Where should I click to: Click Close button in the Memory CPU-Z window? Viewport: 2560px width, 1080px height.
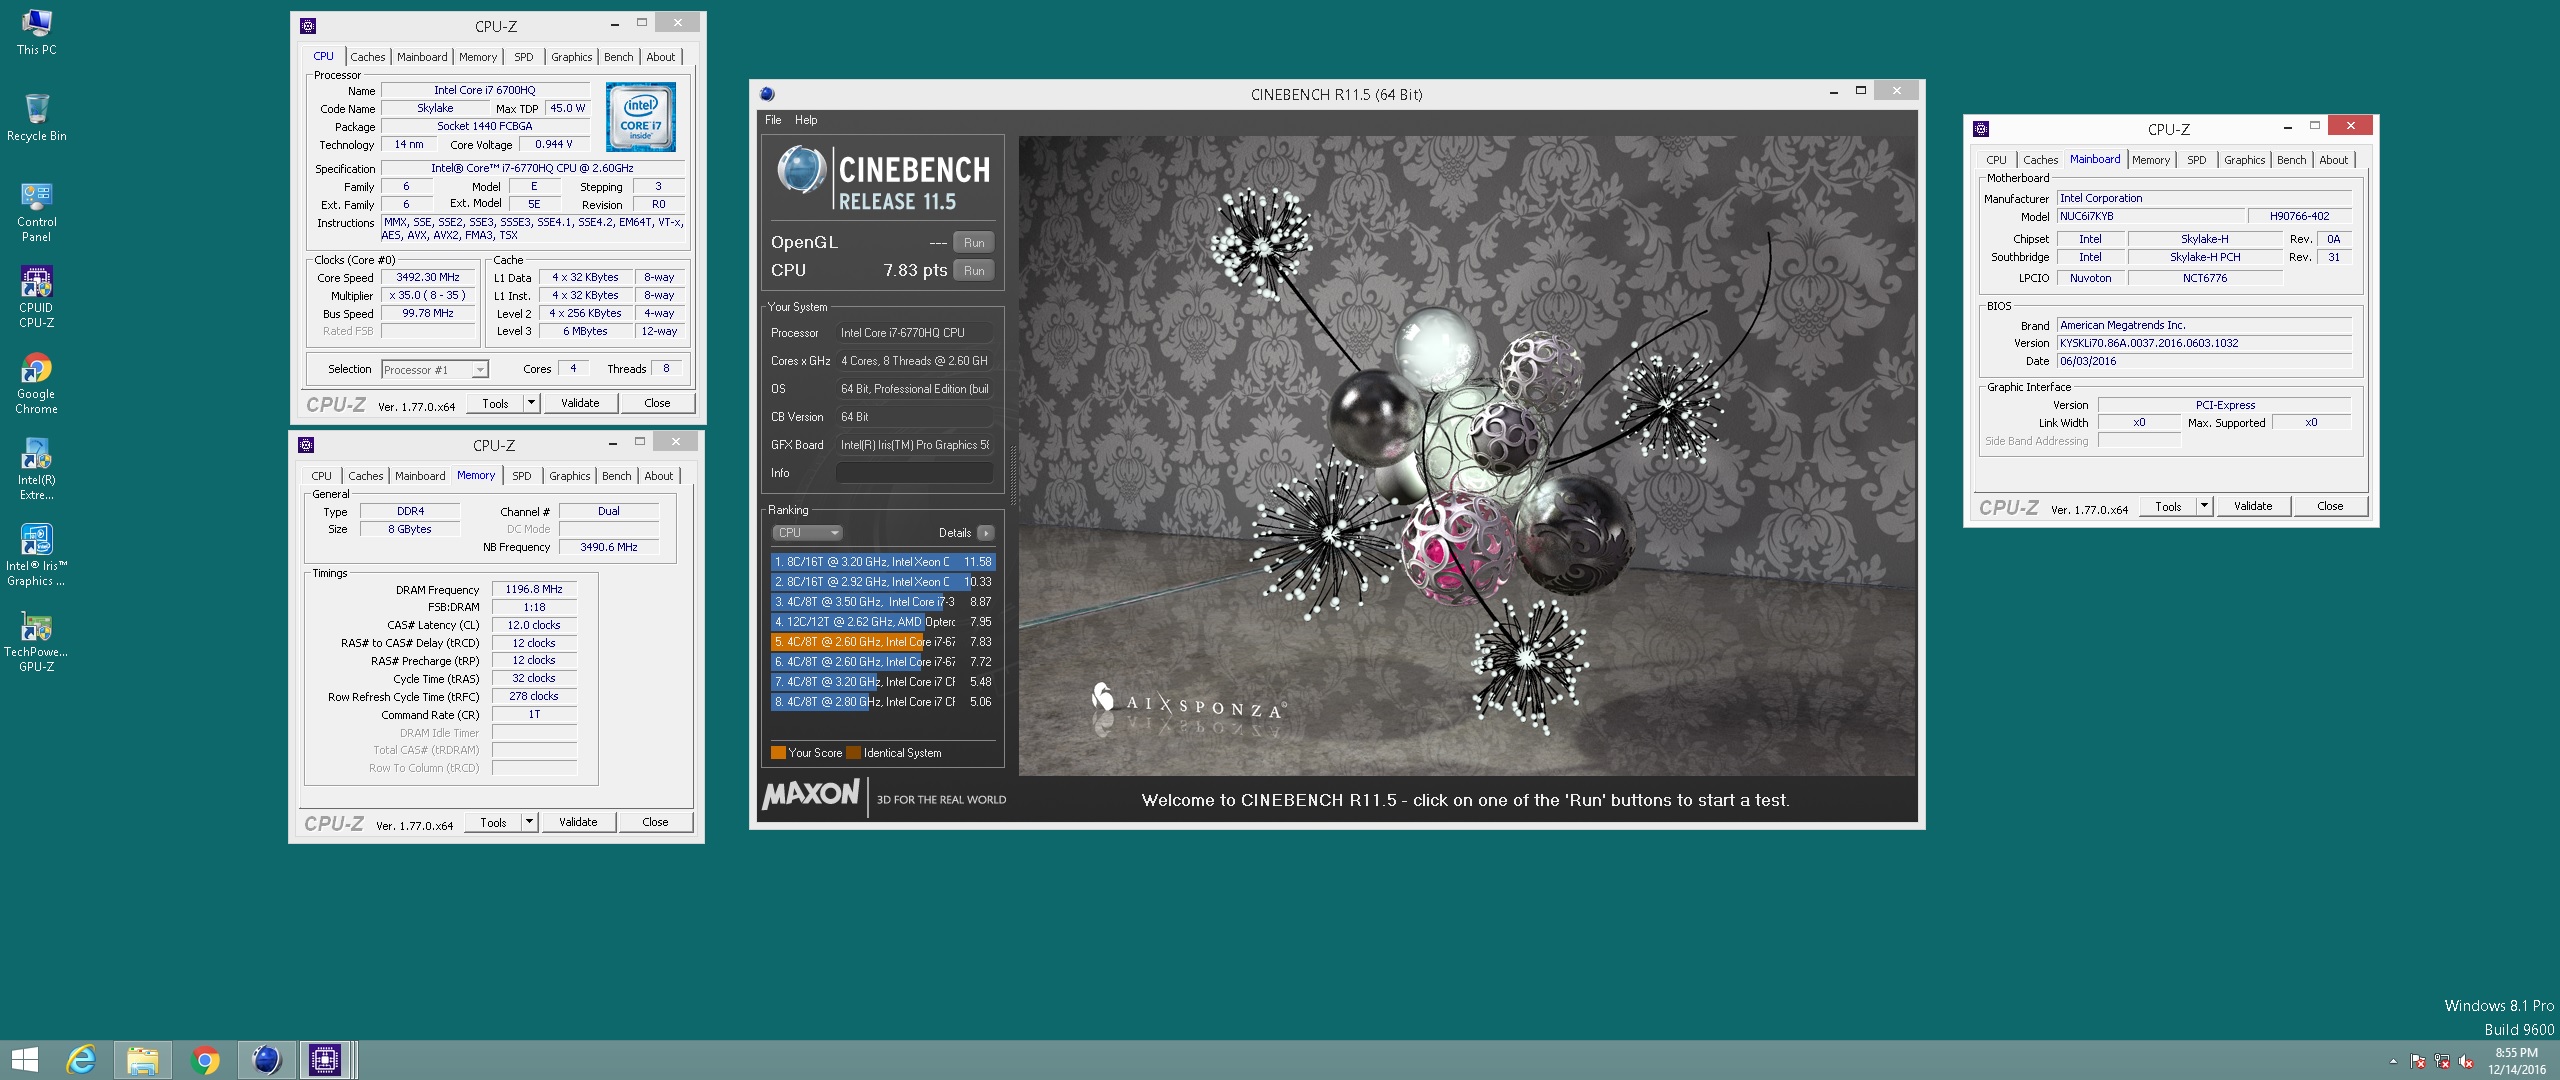pos(655,822)
